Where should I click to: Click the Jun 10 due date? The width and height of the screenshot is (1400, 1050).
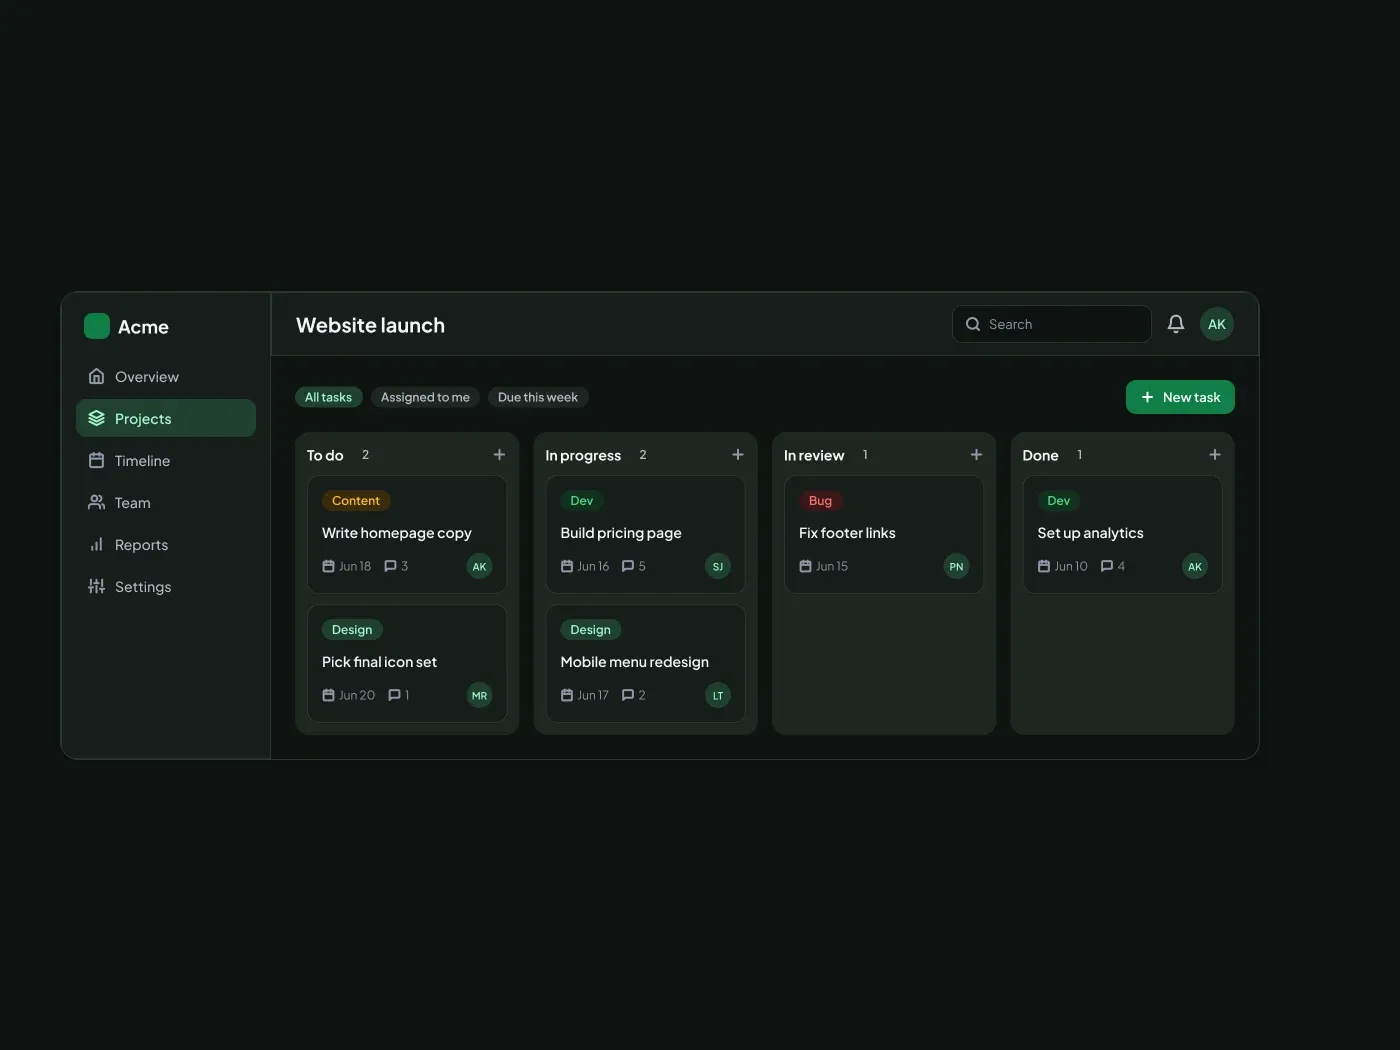[x=1071, y=566]
